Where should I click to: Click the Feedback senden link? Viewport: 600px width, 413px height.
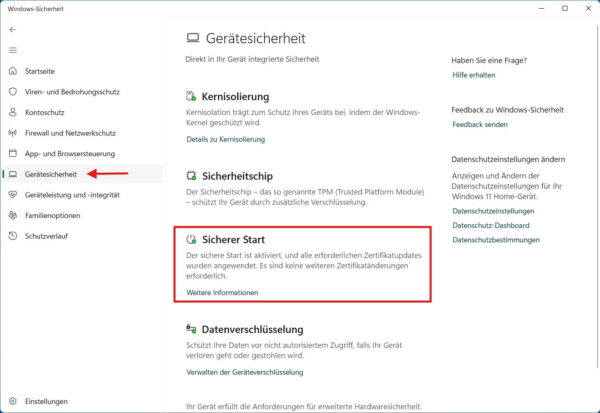coord(480,124)
